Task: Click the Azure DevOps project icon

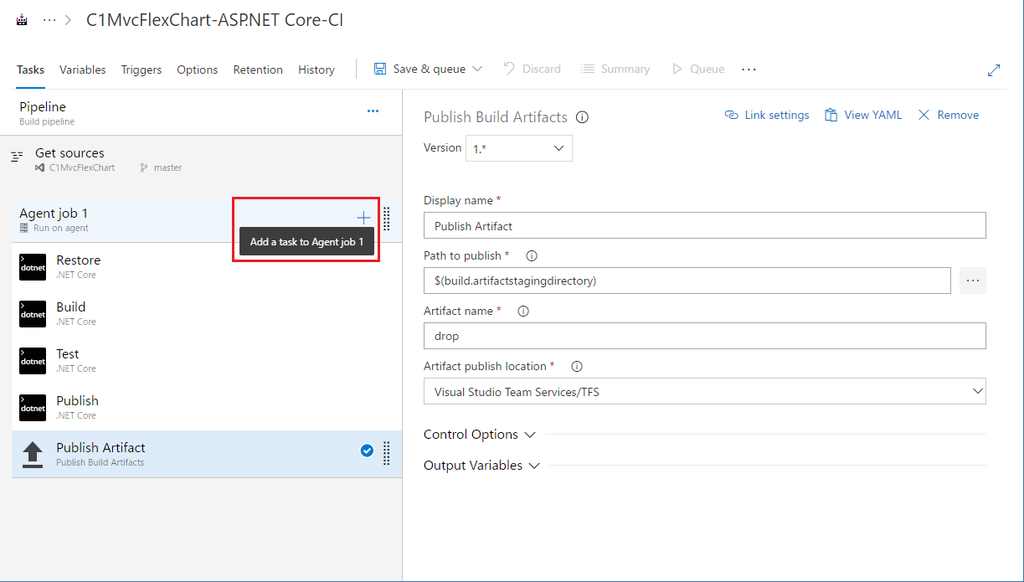Action: (x=22, y=20)
